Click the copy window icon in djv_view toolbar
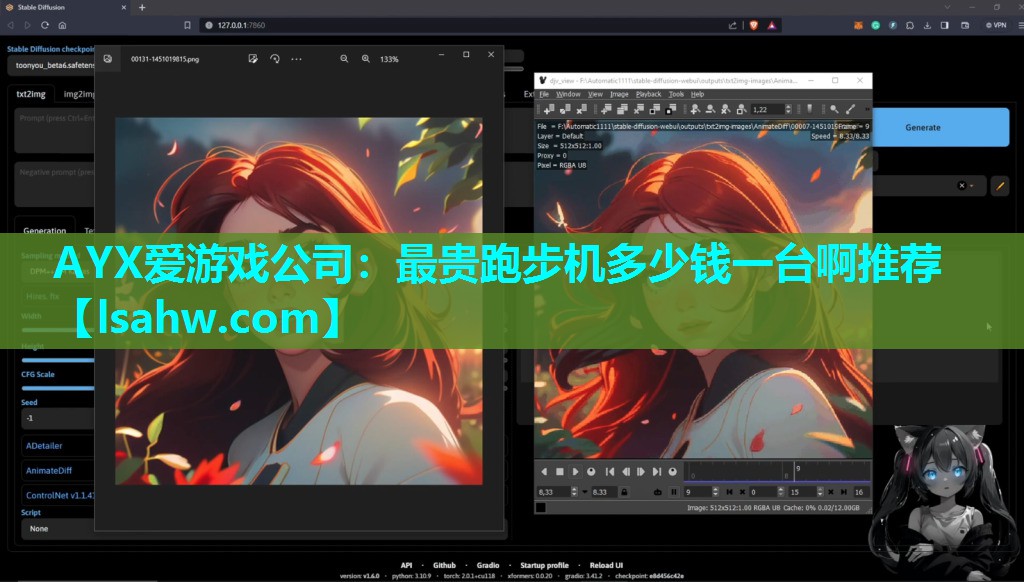 (x=565, y=109)
